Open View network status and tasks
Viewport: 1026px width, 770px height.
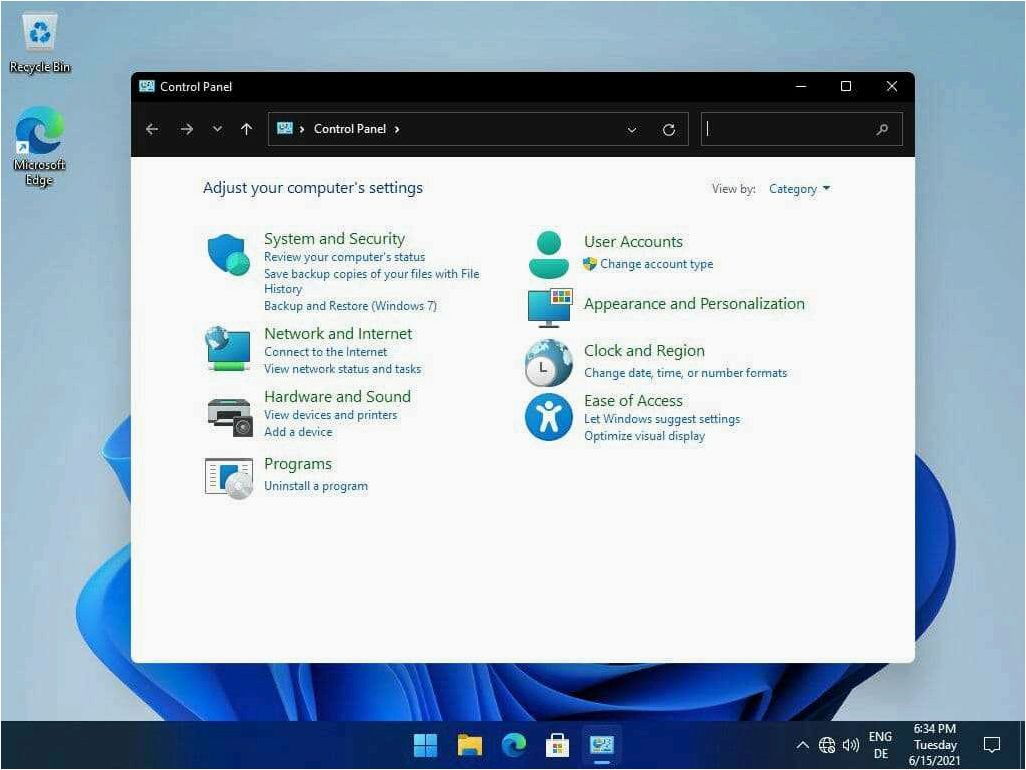342,369
